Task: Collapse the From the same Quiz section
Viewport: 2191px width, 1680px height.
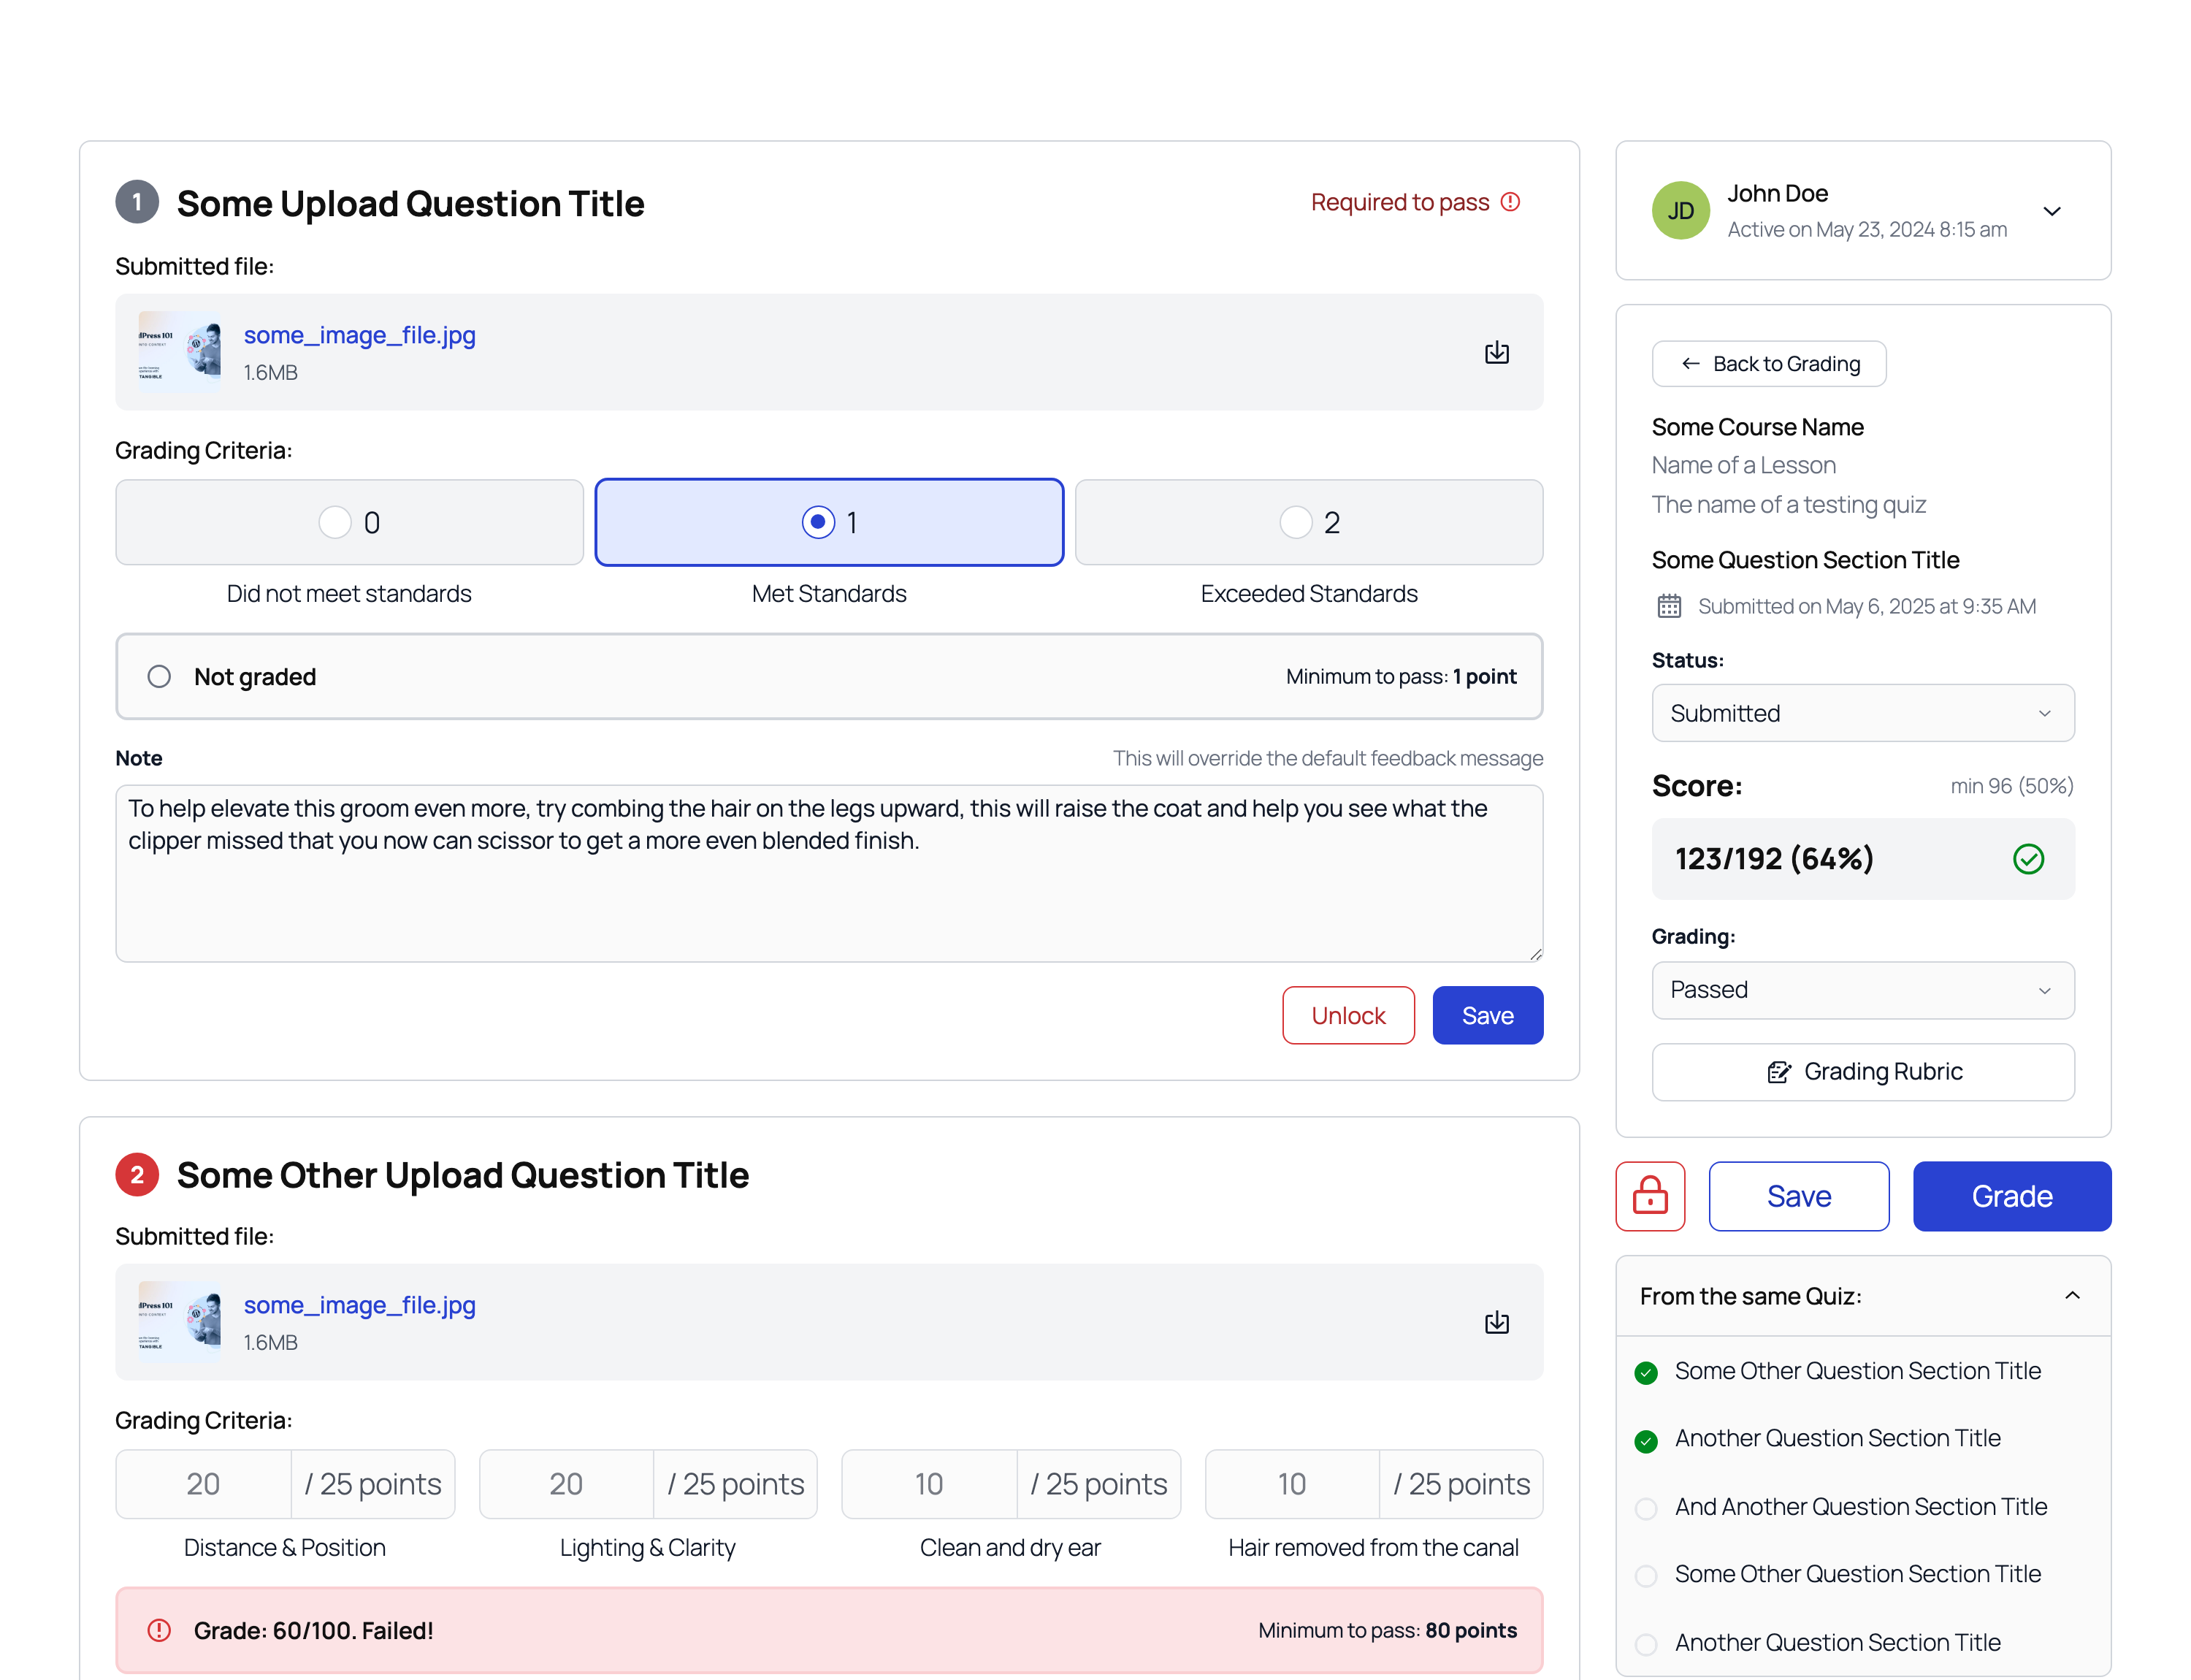Action: [2072, 1295]
